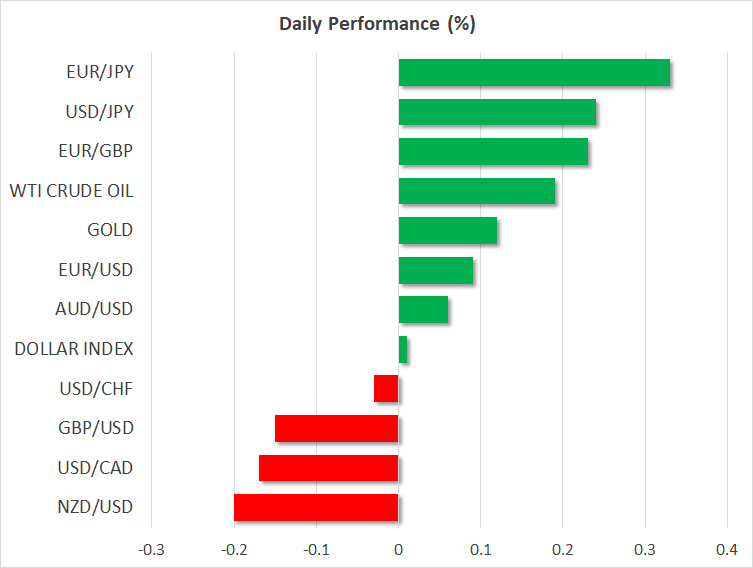Select the red USD/CAD bar
Viewport: 753px width, 568px height.
pyautogui.click(x=328, y=468)
